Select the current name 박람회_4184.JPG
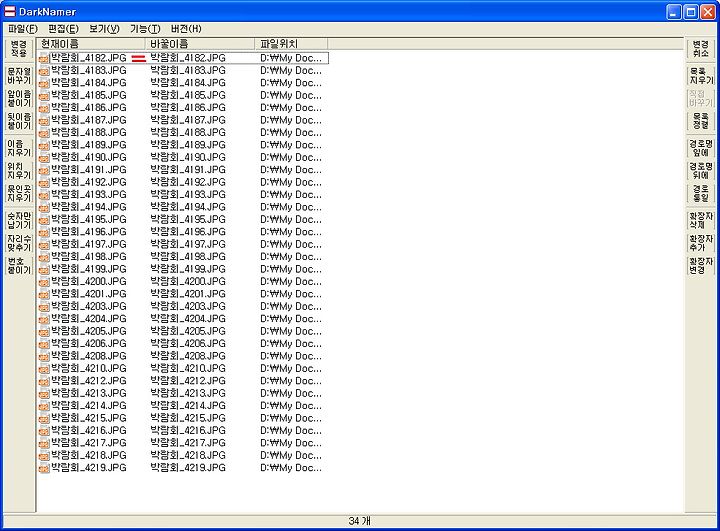Image resolution: width=720 pixels, height=531 pixels. pyautogui.click(x=88, y=83)
